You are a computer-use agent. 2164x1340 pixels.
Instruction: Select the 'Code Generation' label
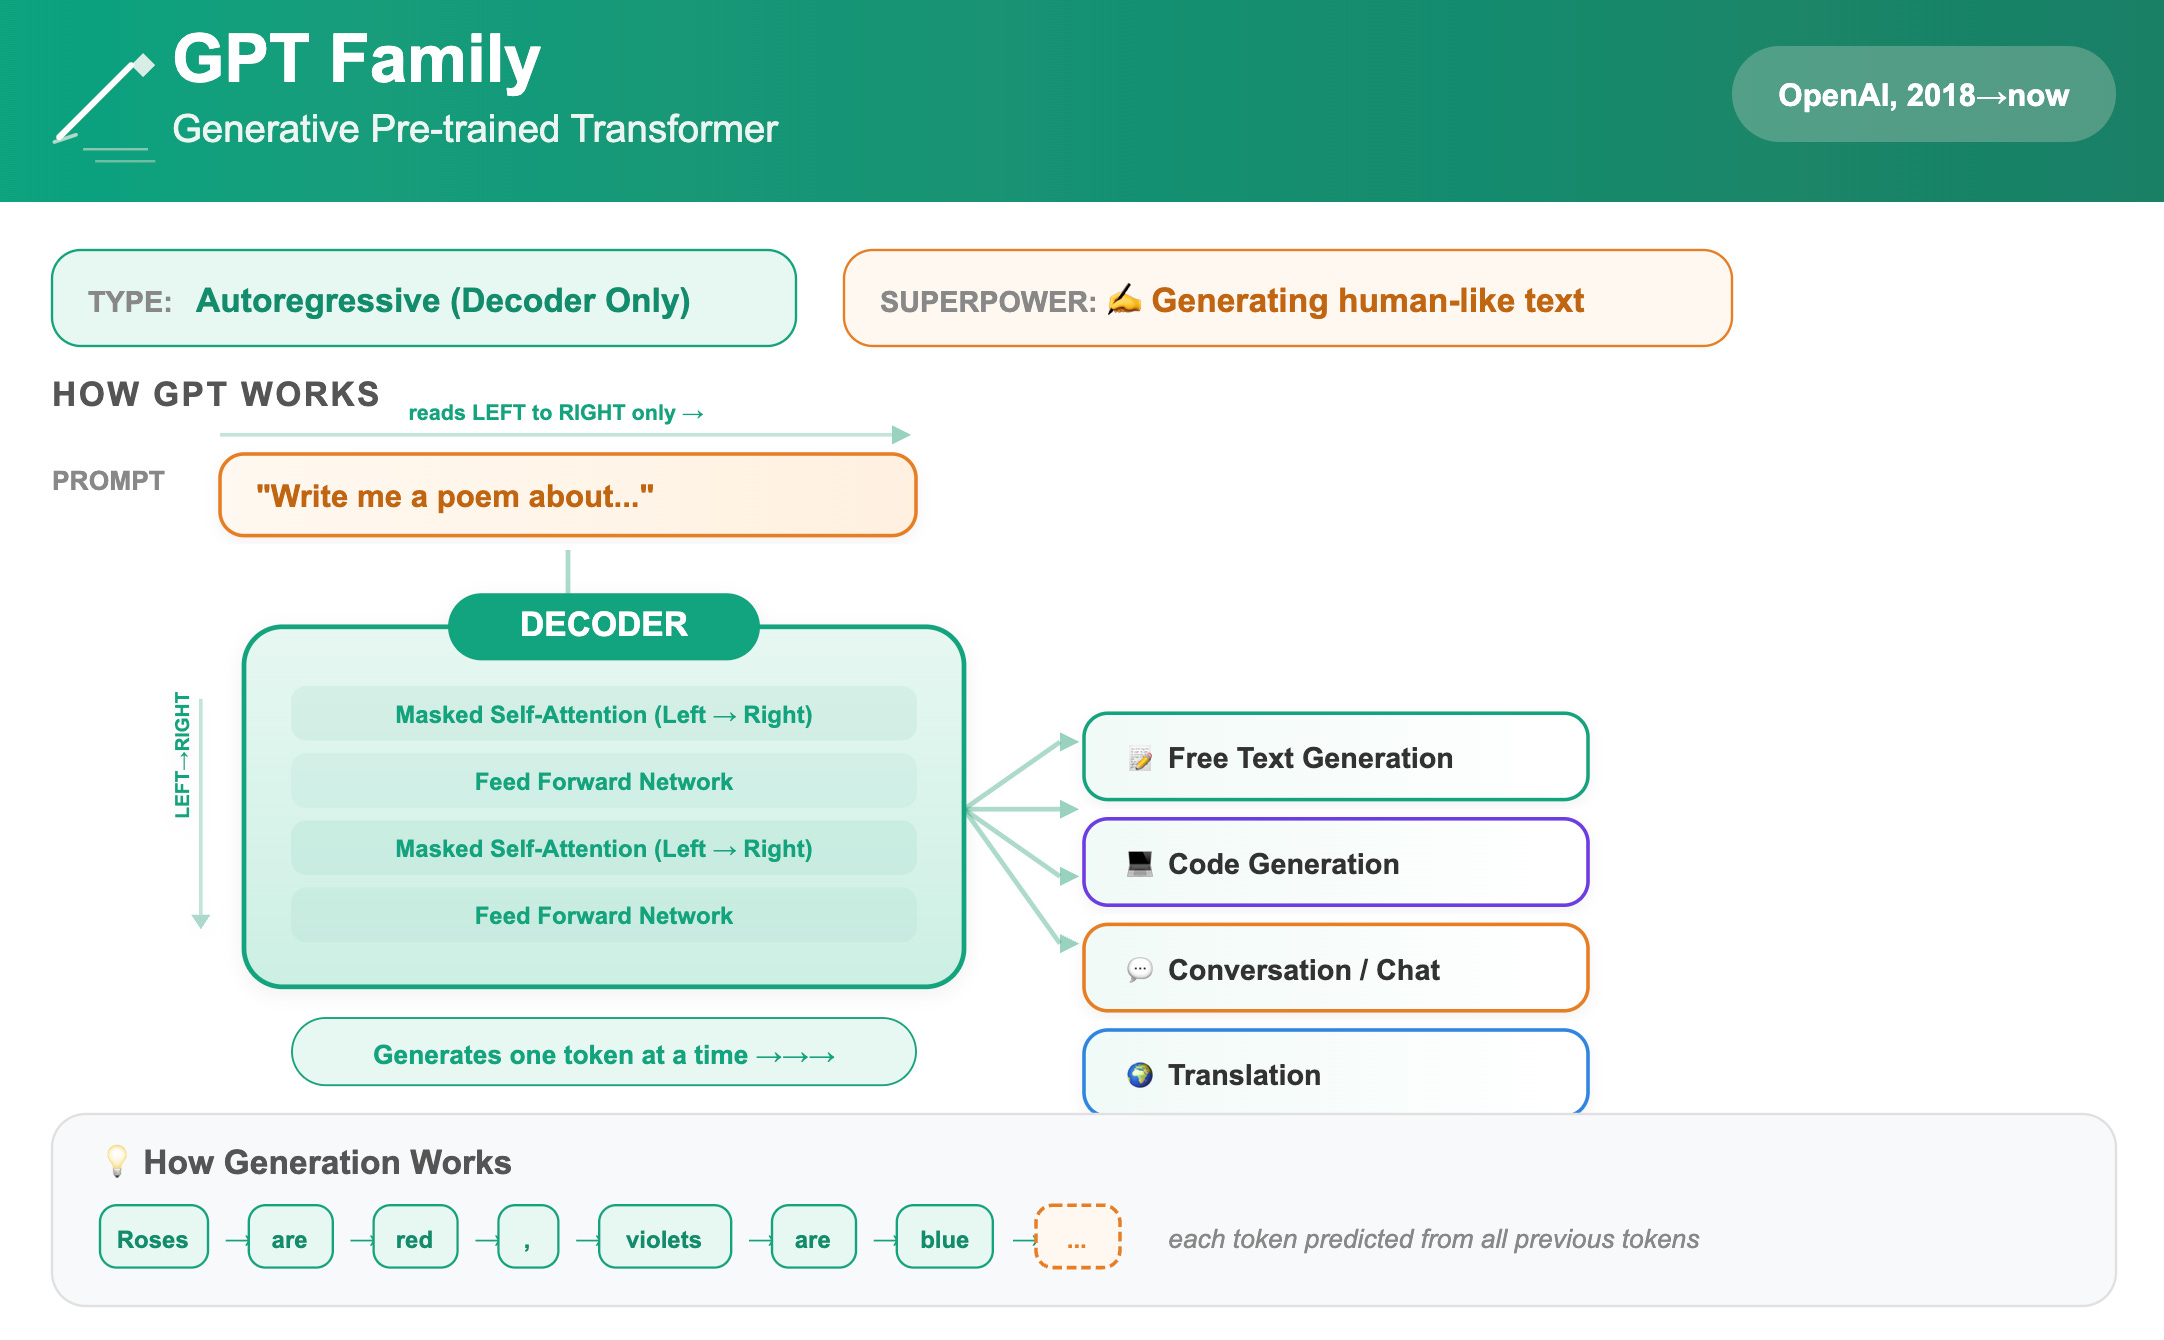click(x=1283, y=864)
